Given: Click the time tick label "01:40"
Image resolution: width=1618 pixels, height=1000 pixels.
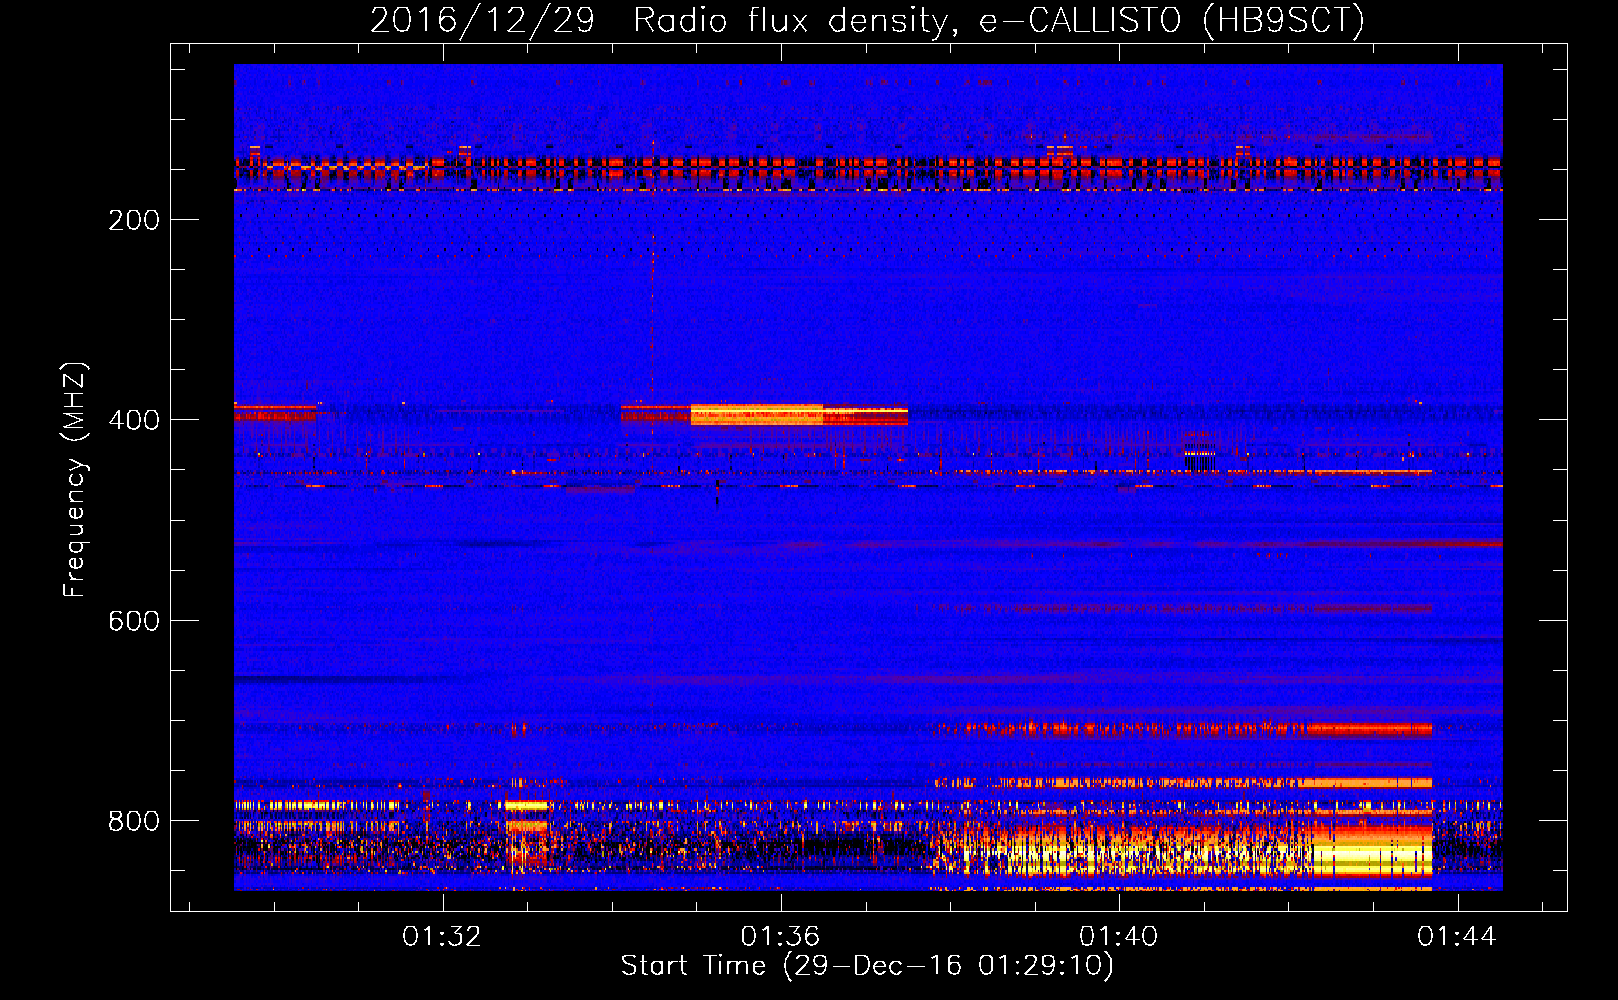Looking at the screenshot, I should [1118, 937].
